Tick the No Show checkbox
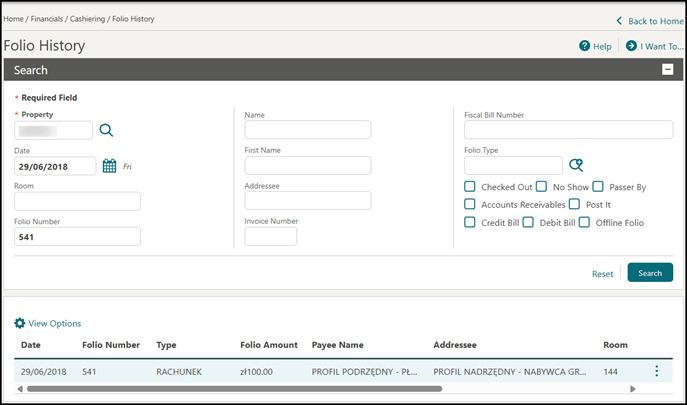 (x=542, y=187)
